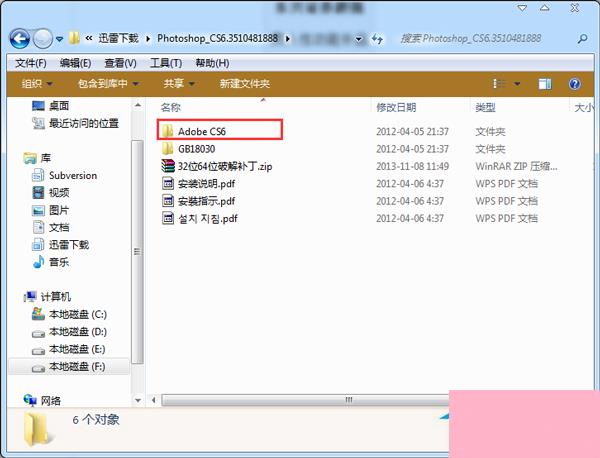Open the 共享 dropdown
600x458 pixels.
179,83
